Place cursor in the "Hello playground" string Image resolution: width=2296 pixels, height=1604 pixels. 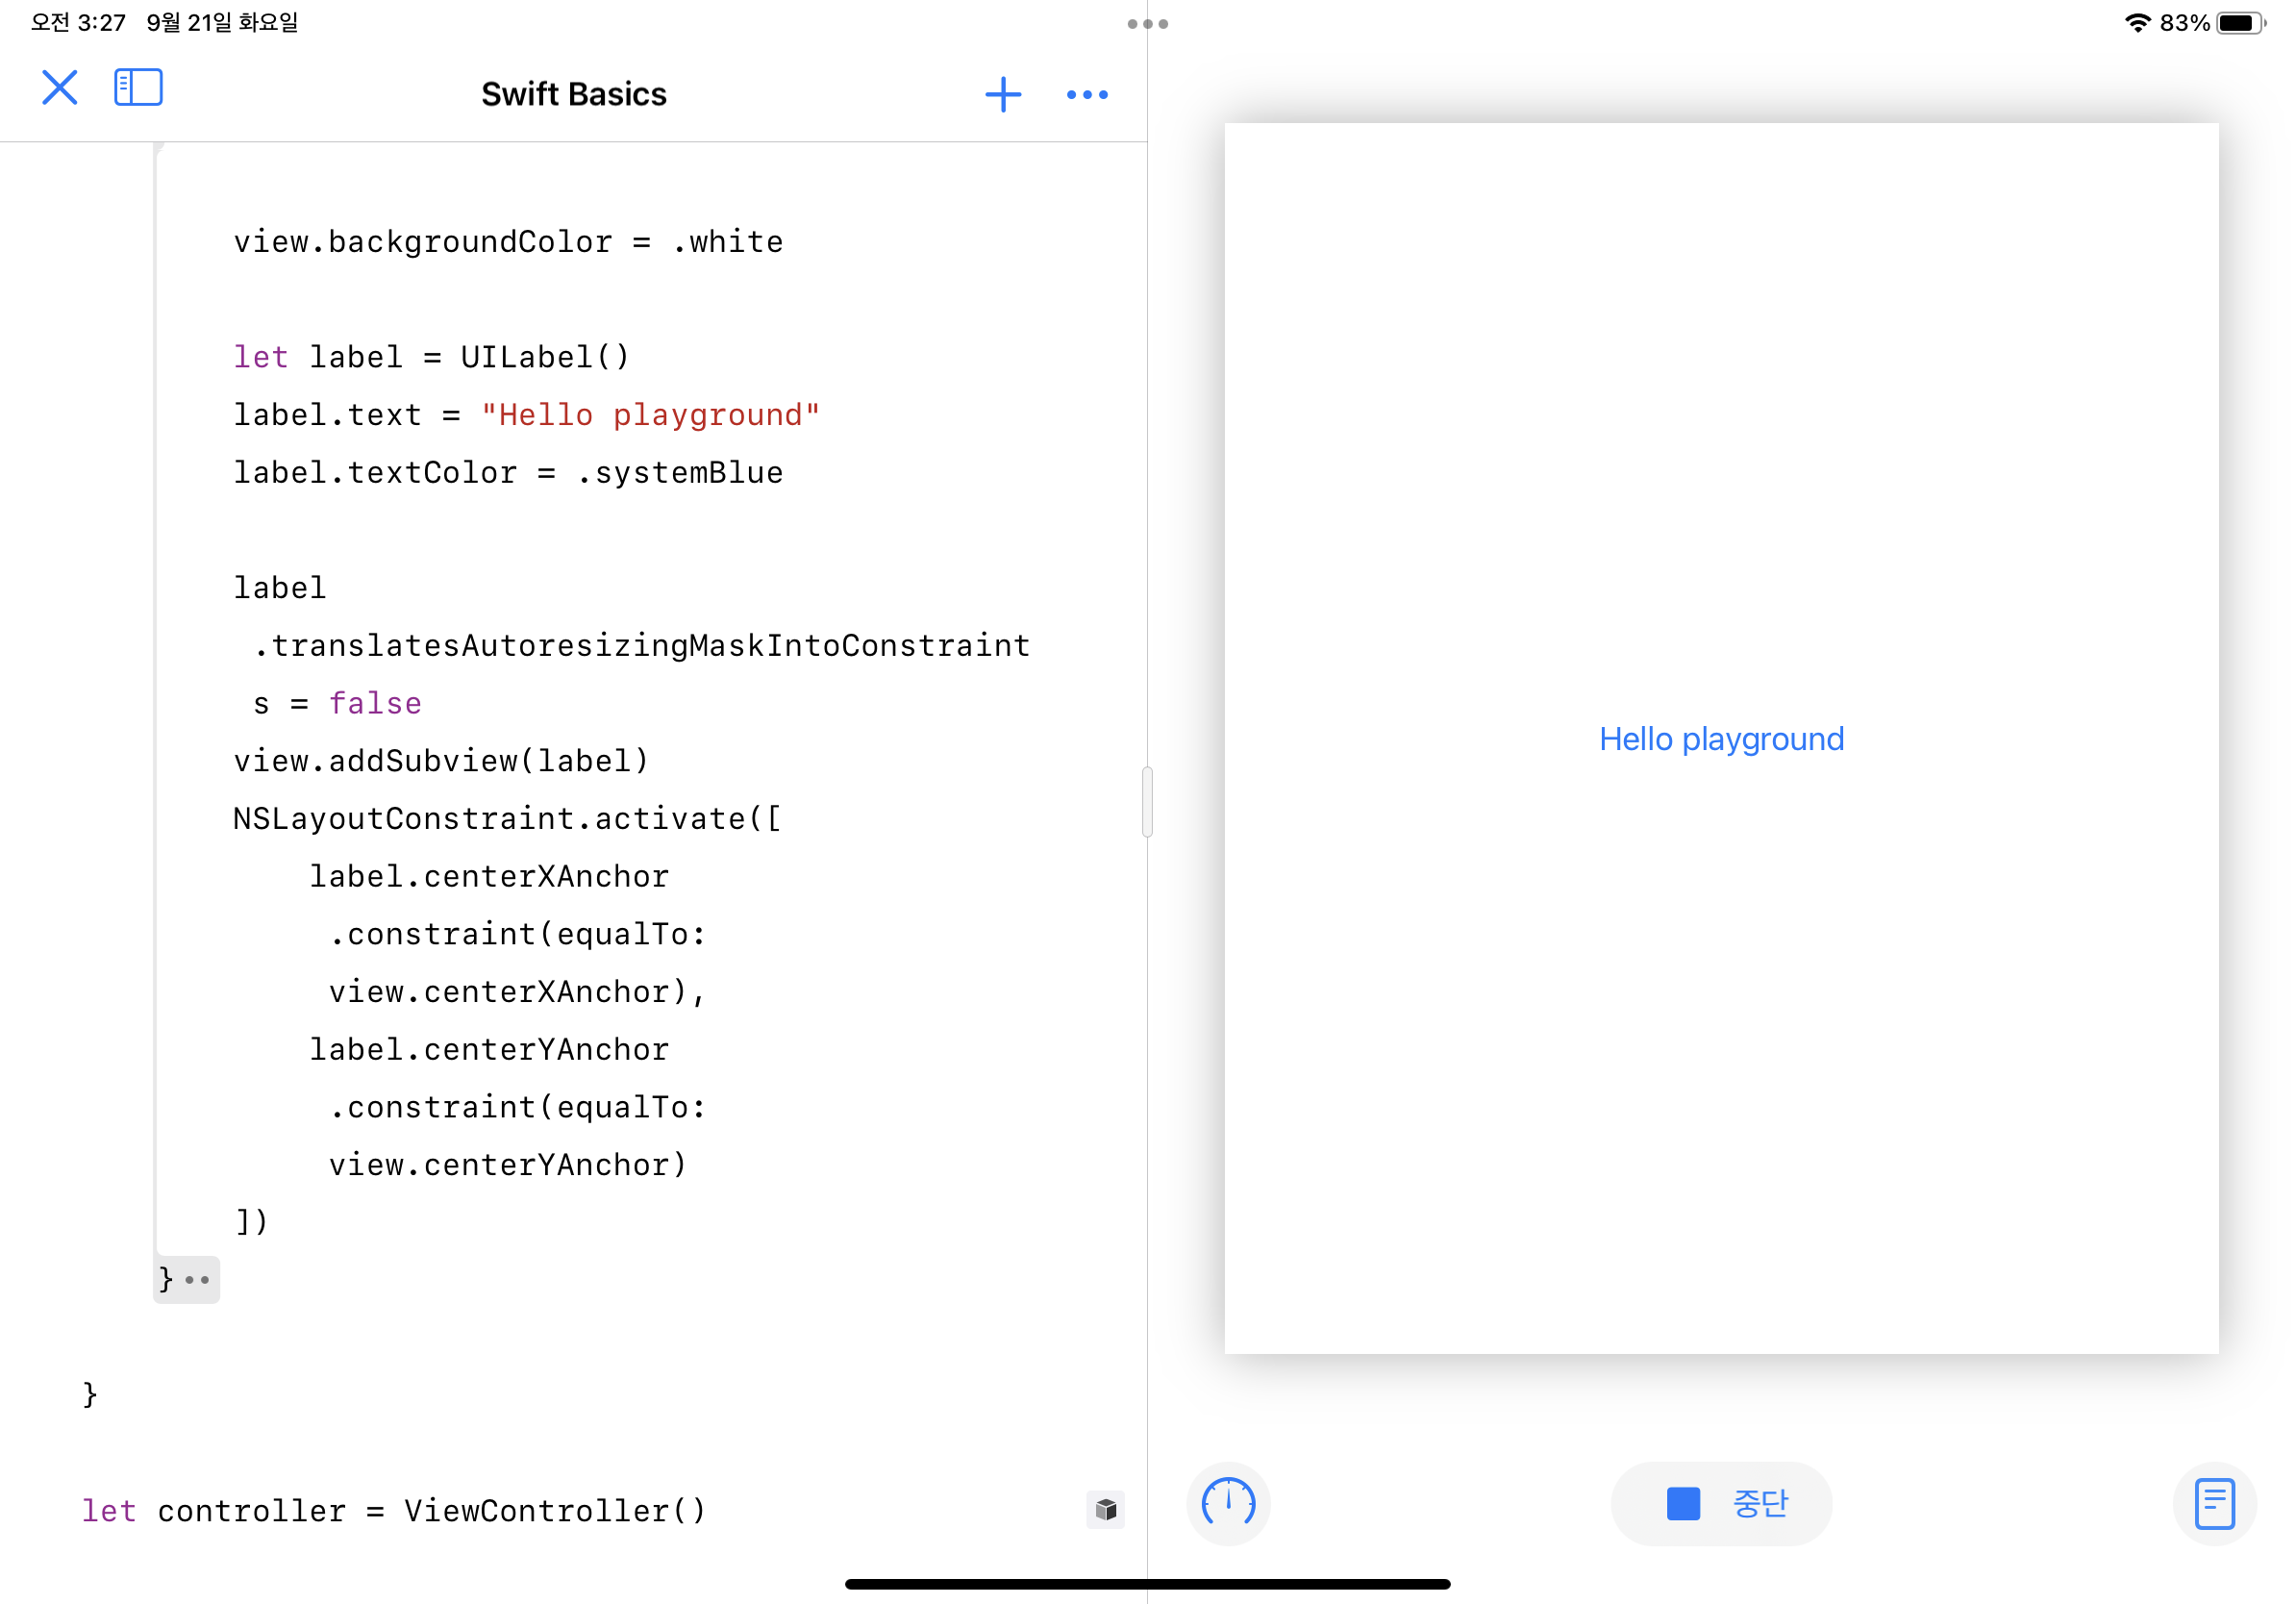coord(650,414)
